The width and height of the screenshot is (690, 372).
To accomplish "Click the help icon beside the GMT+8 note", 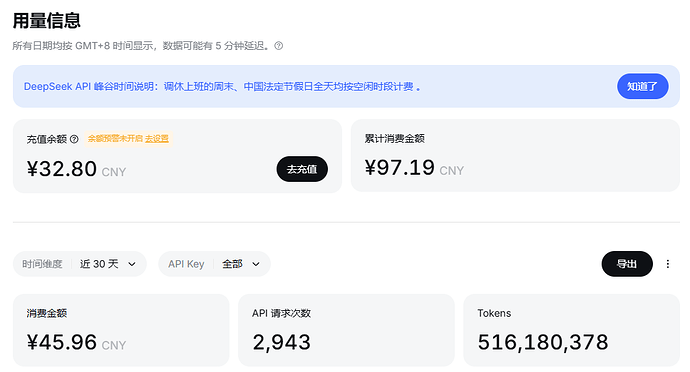I will [x=279, y=46].
